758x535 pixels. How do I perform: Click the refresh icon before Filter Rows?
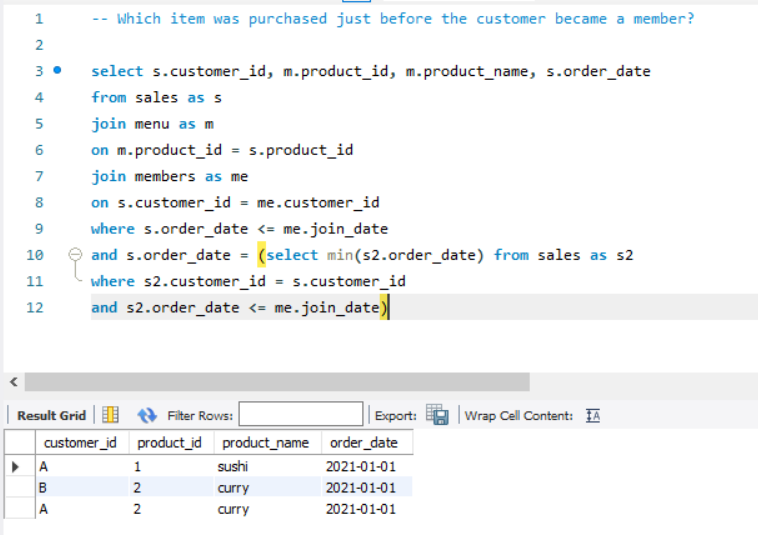point(148,415)
